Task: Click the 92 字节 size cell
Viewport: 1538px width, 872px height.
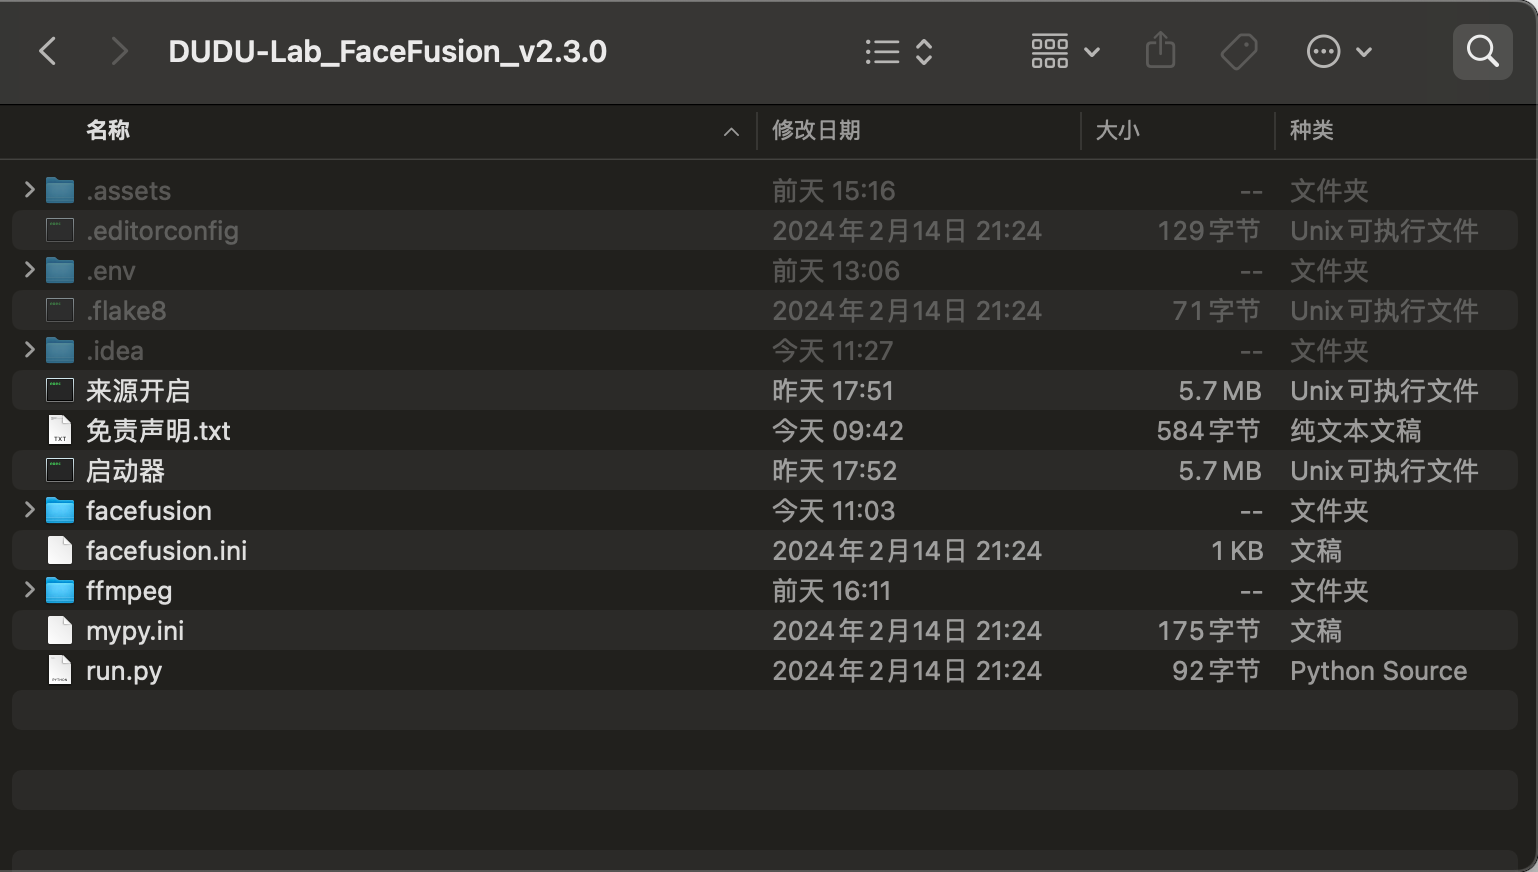Action: tap(1216, 671)
